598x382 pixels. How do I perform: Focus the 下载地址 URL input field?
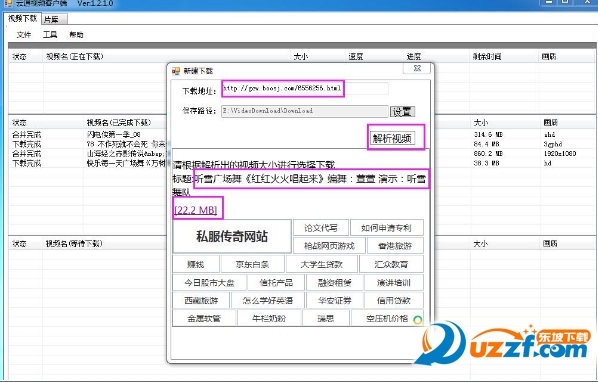click(305, 89)
